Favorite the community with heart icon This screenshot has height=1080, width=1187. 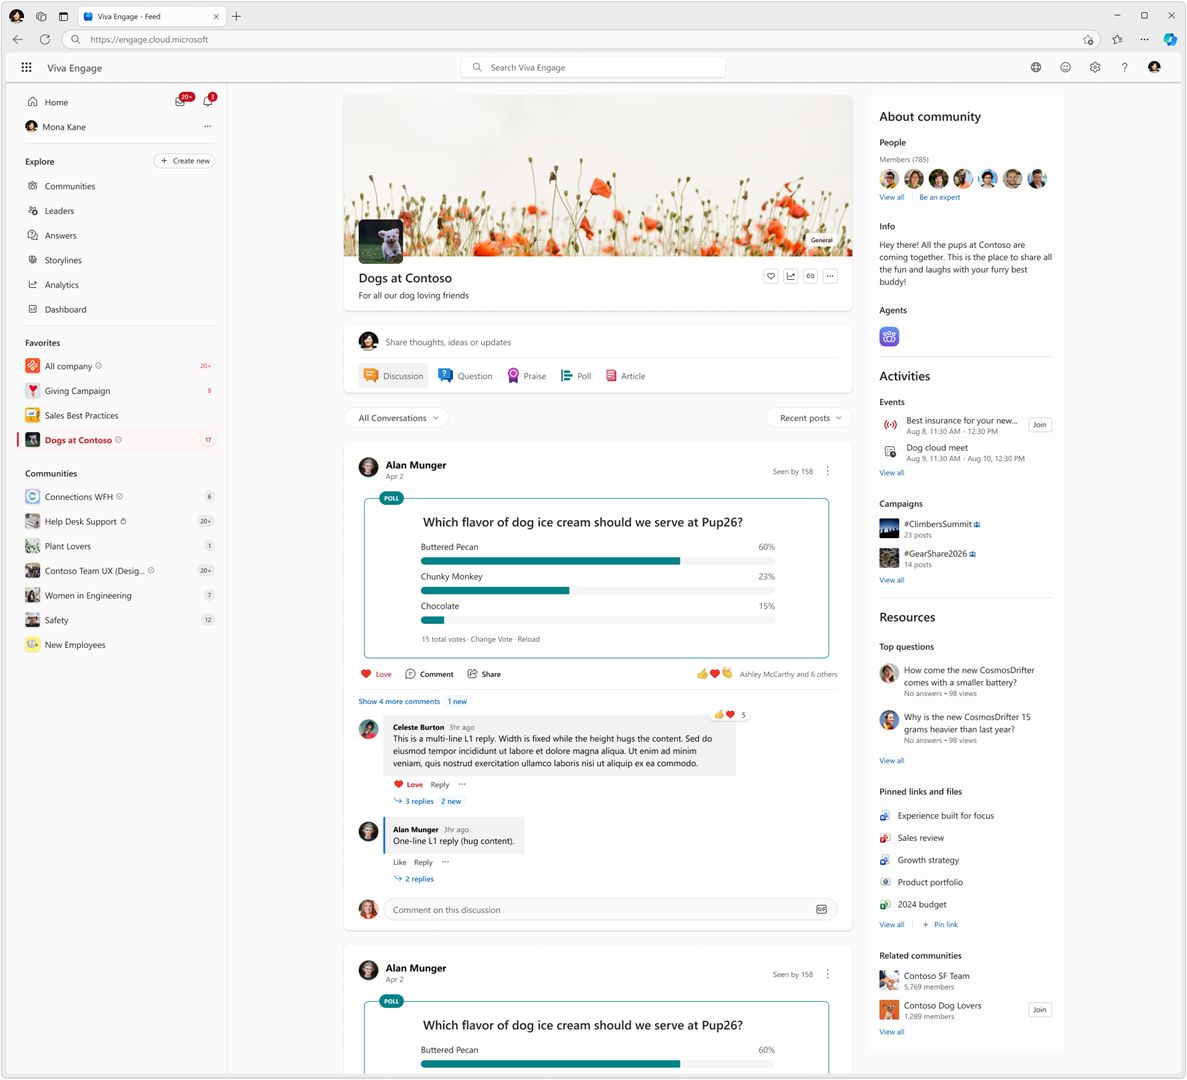point(771,276)
